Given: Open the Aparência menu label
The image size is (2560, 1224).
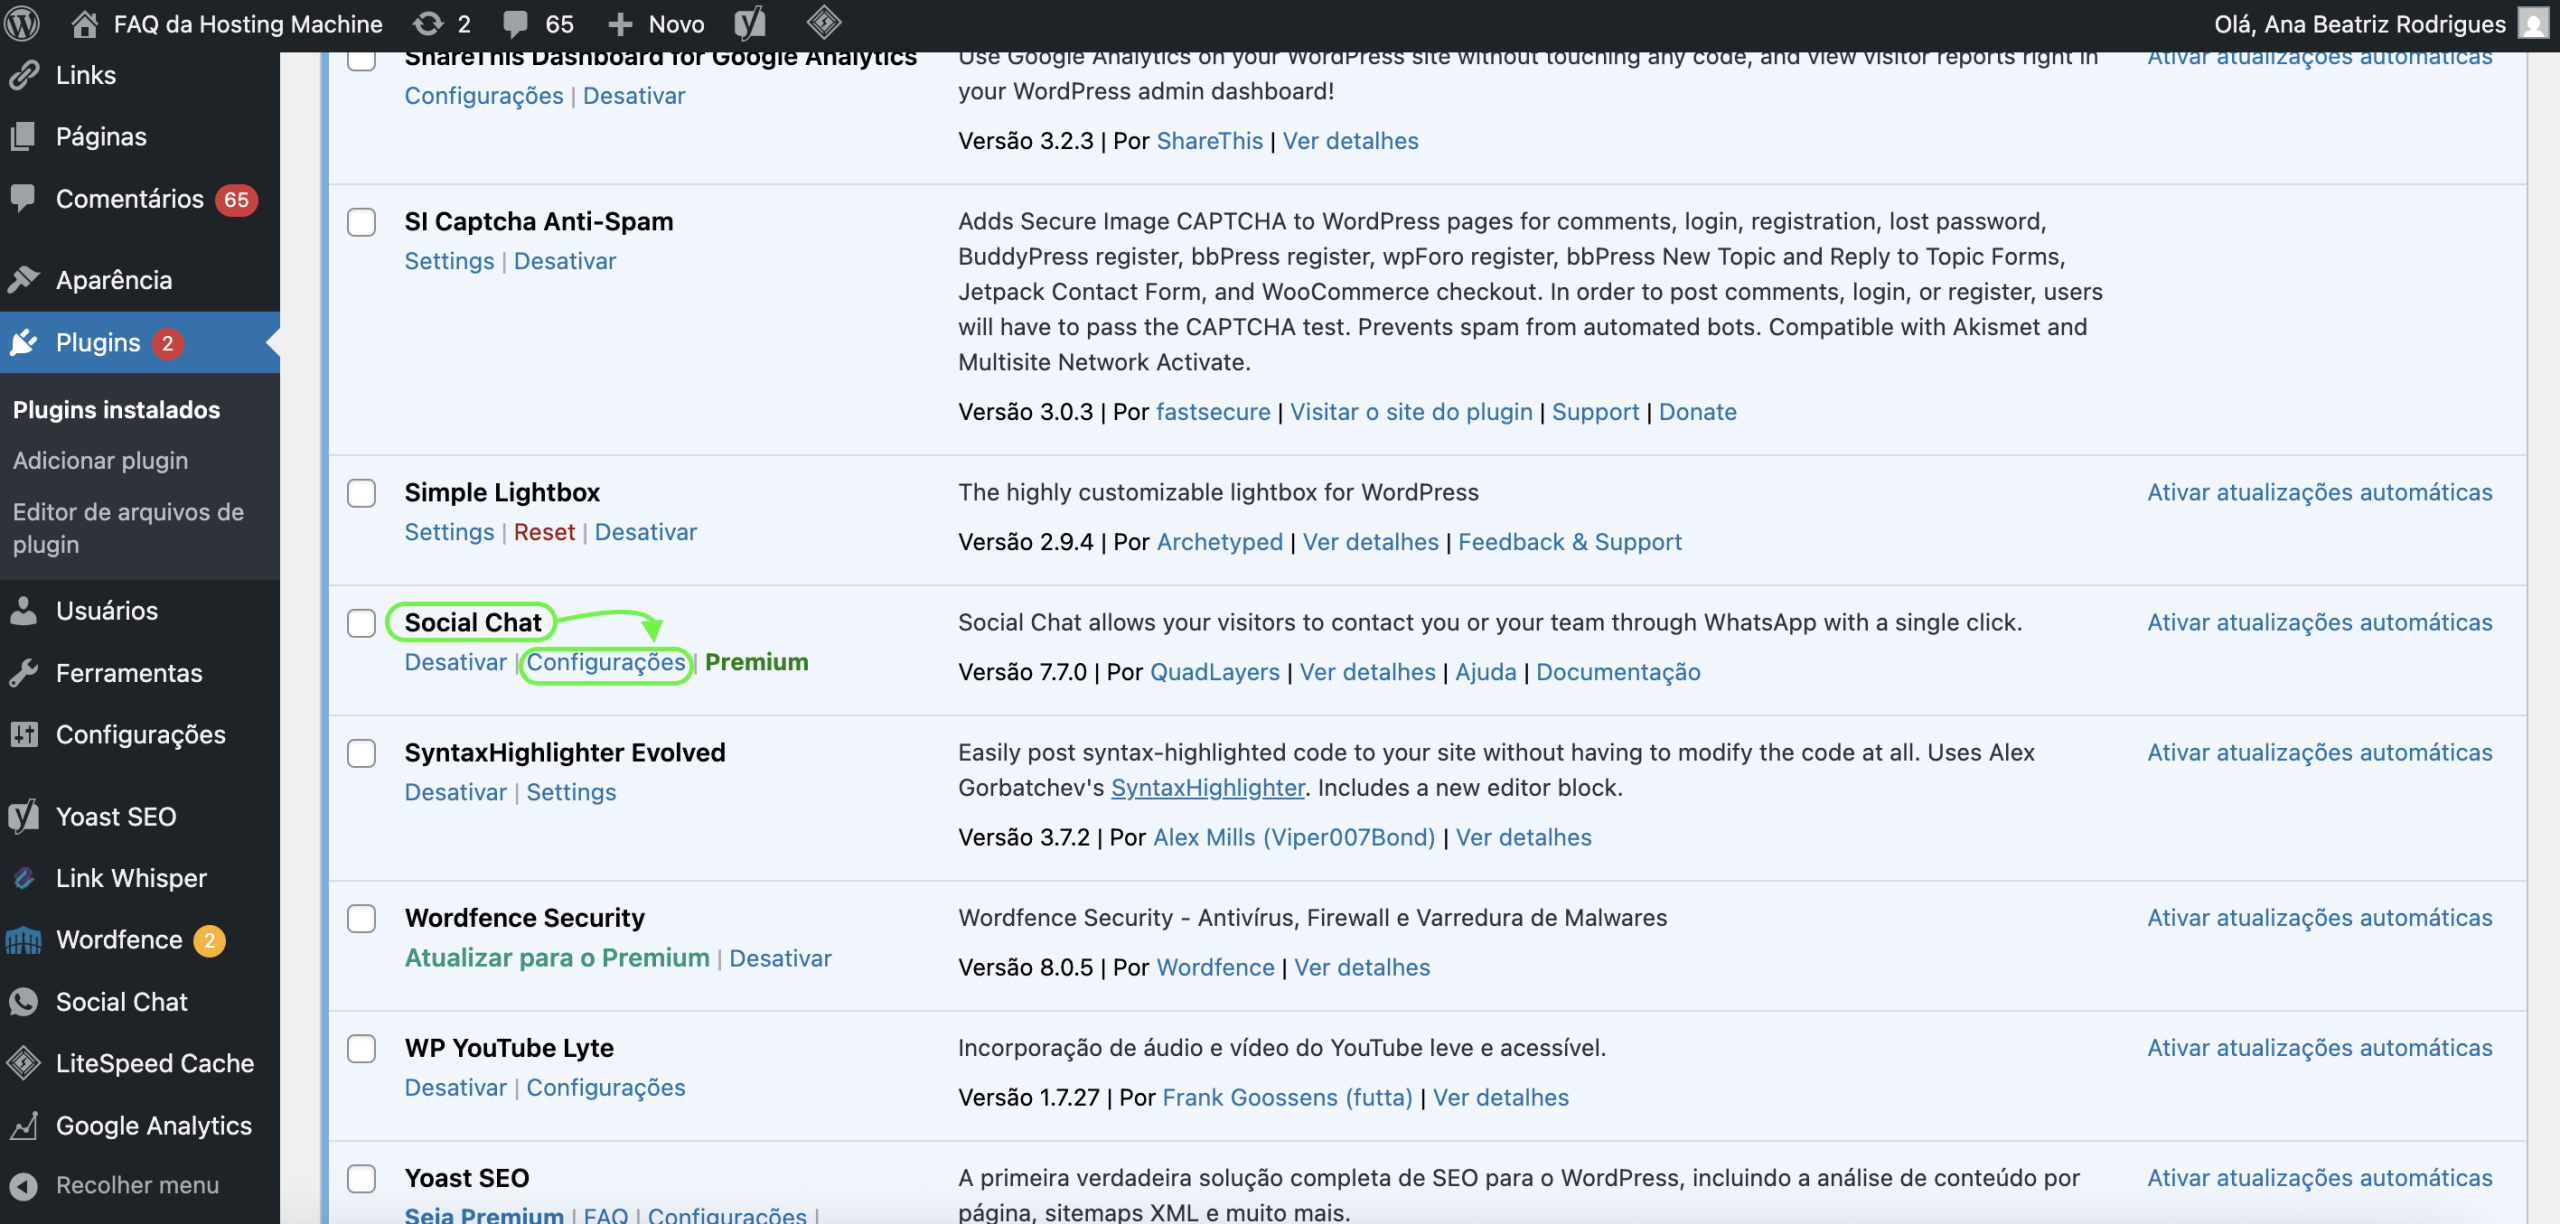Looking at the screenshot, I should click(114, 280).
